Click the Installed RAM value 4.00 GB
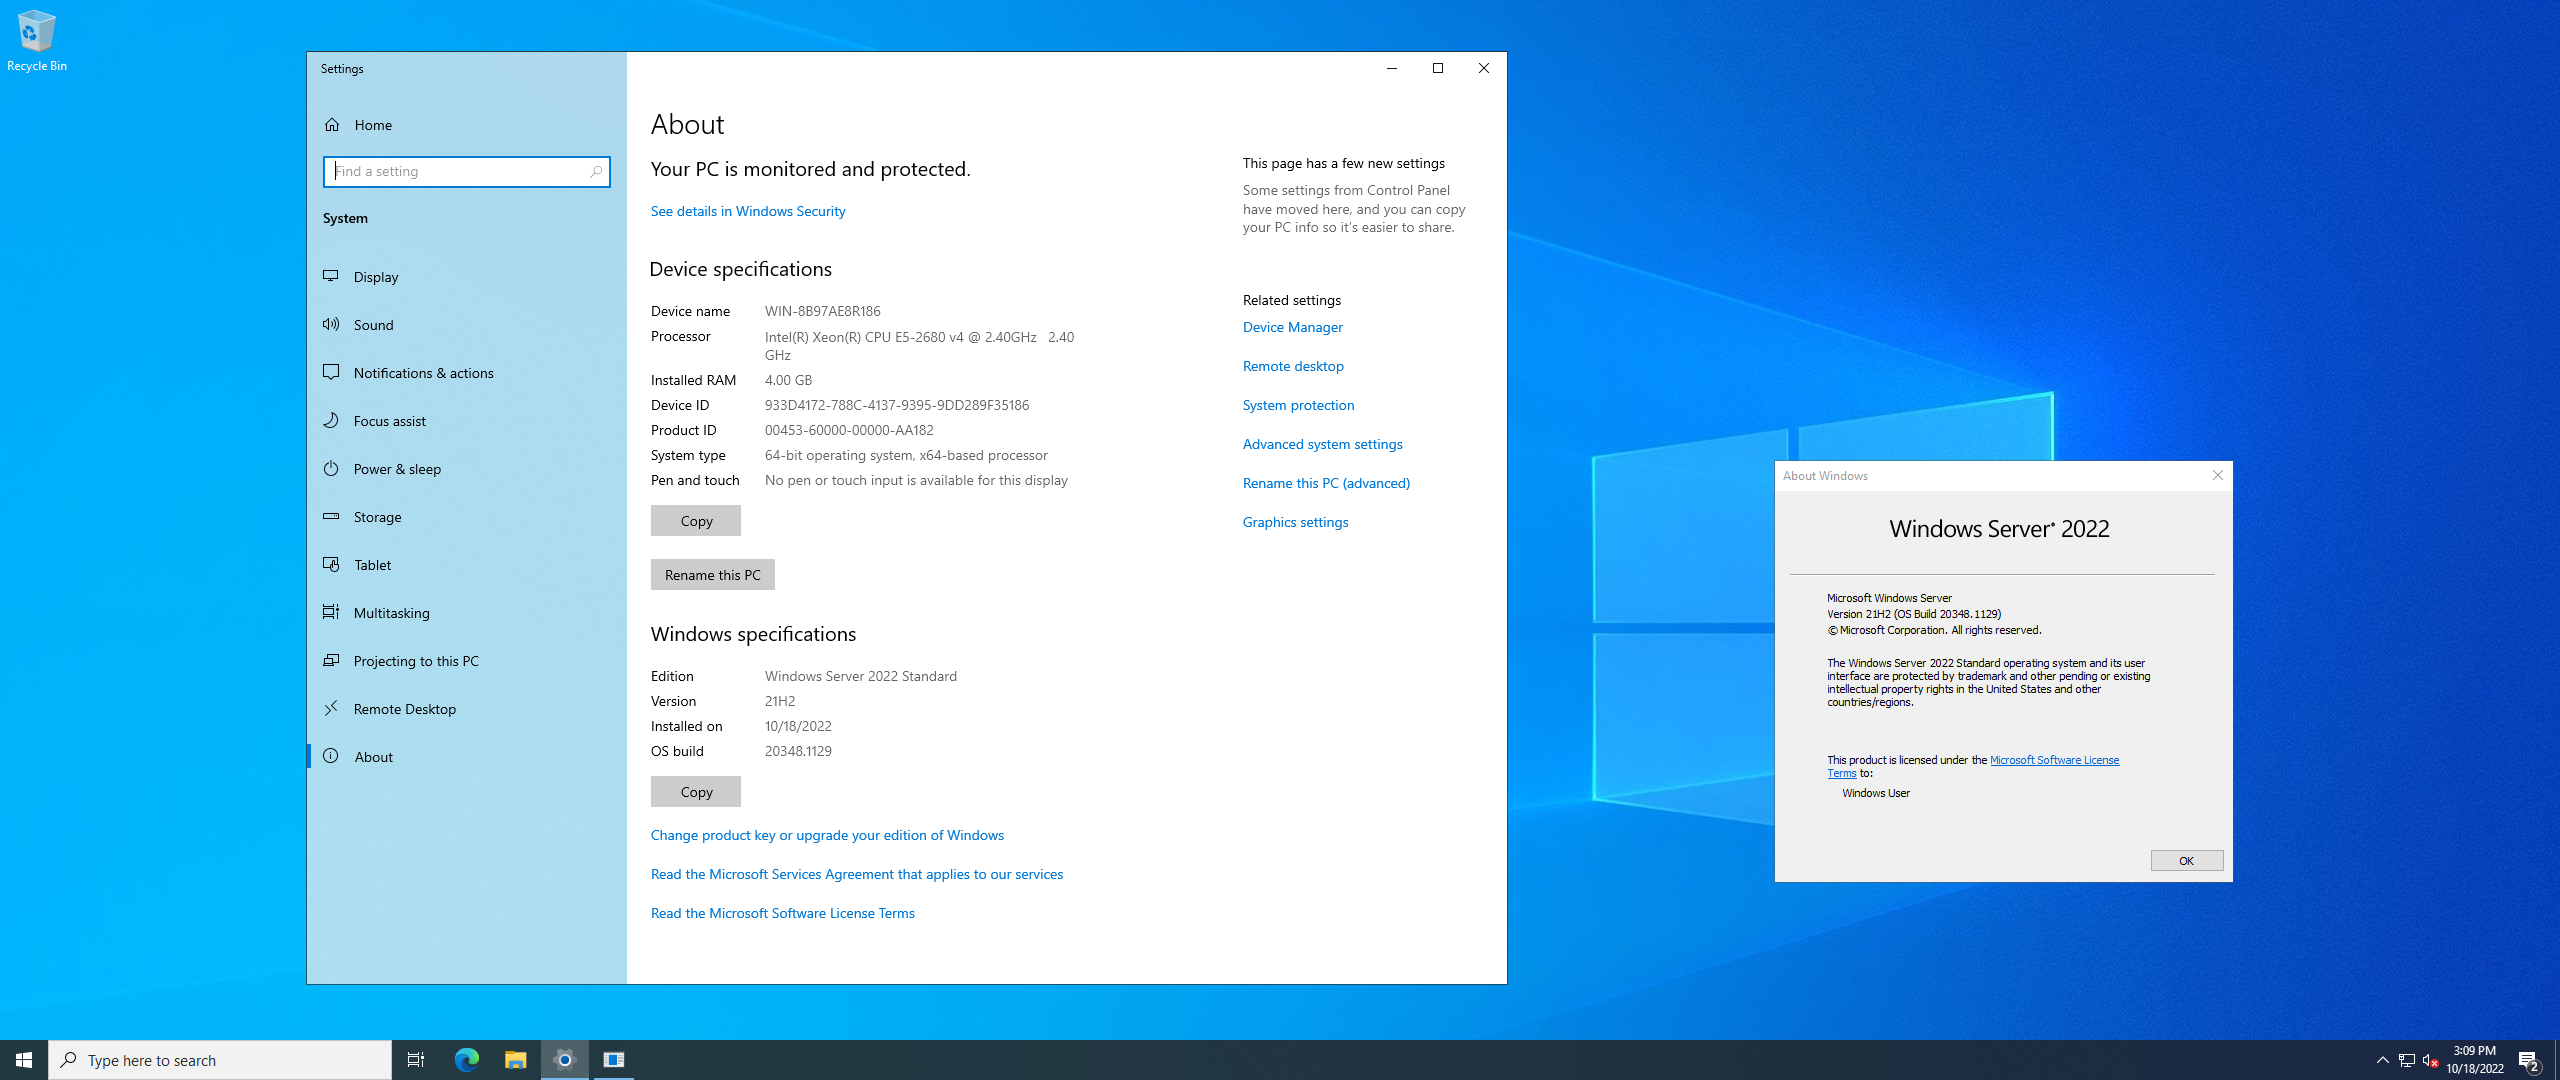This screenshot has width=2560, height=1080. [788, 380]
